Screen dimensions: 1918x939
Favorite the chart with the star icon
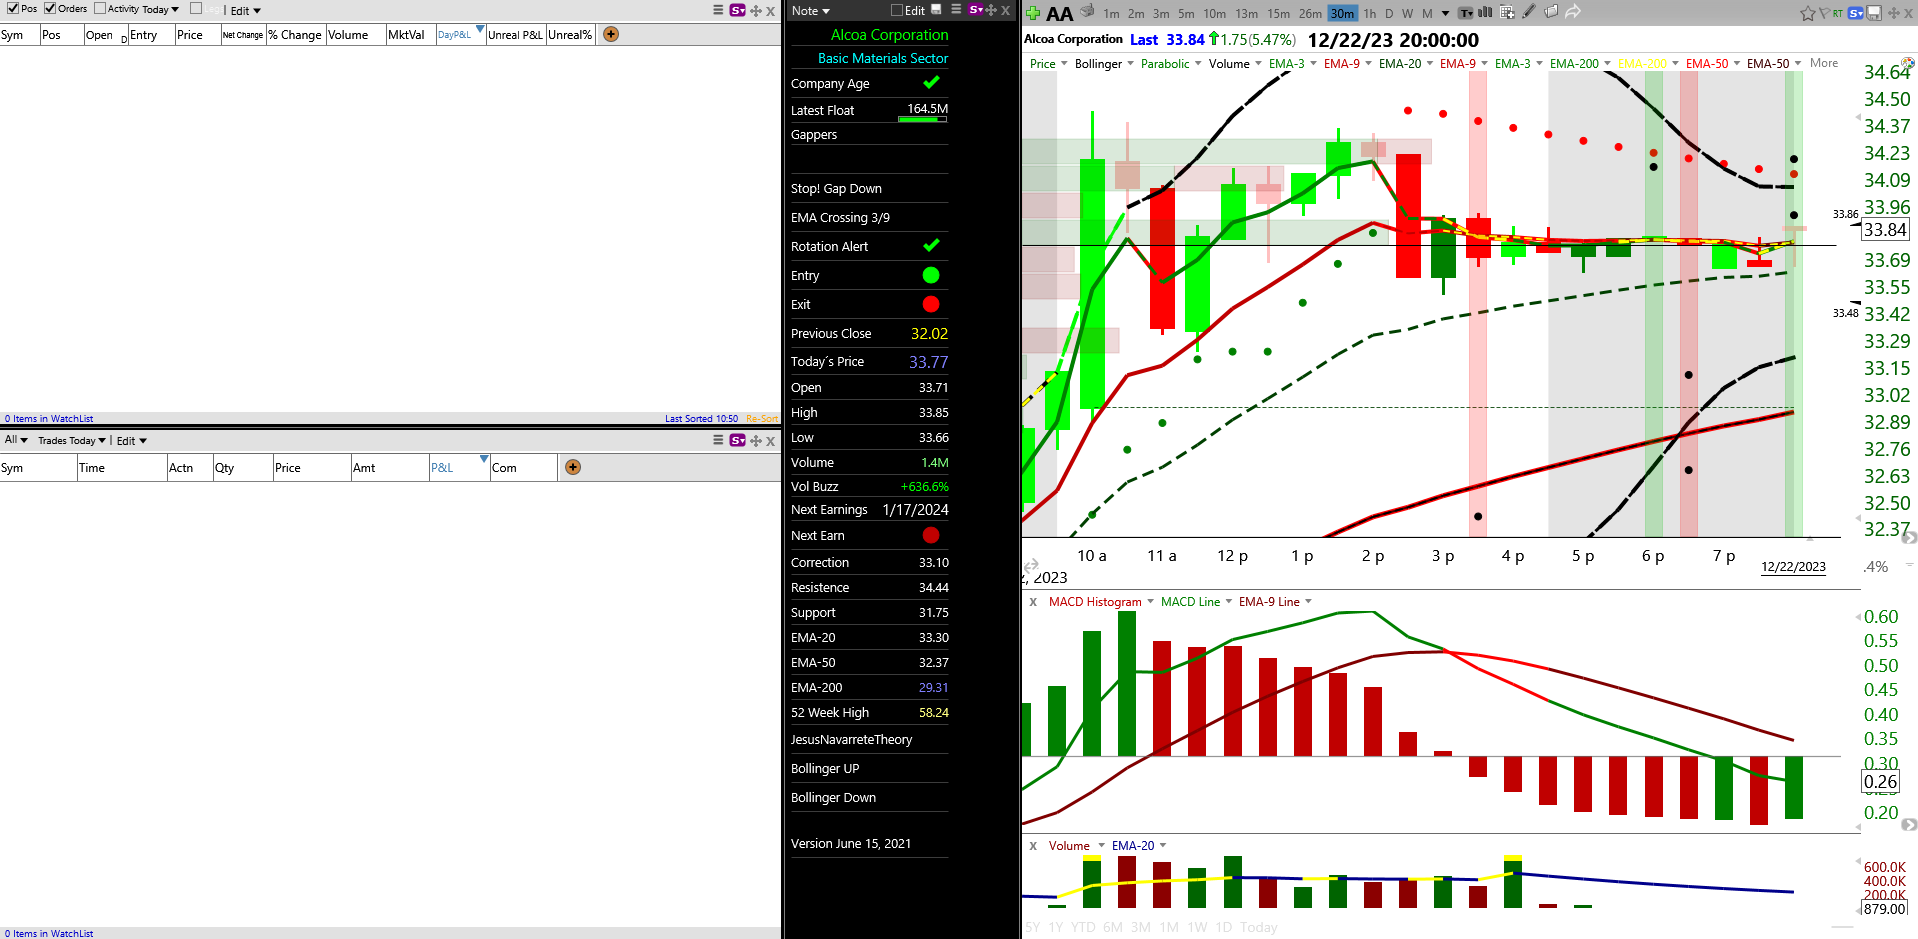[1808, 13]
